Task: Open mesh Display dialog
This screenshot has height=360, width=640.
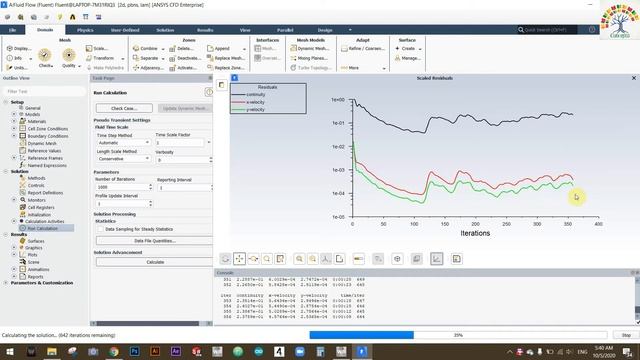Action: tap(19, 48)
